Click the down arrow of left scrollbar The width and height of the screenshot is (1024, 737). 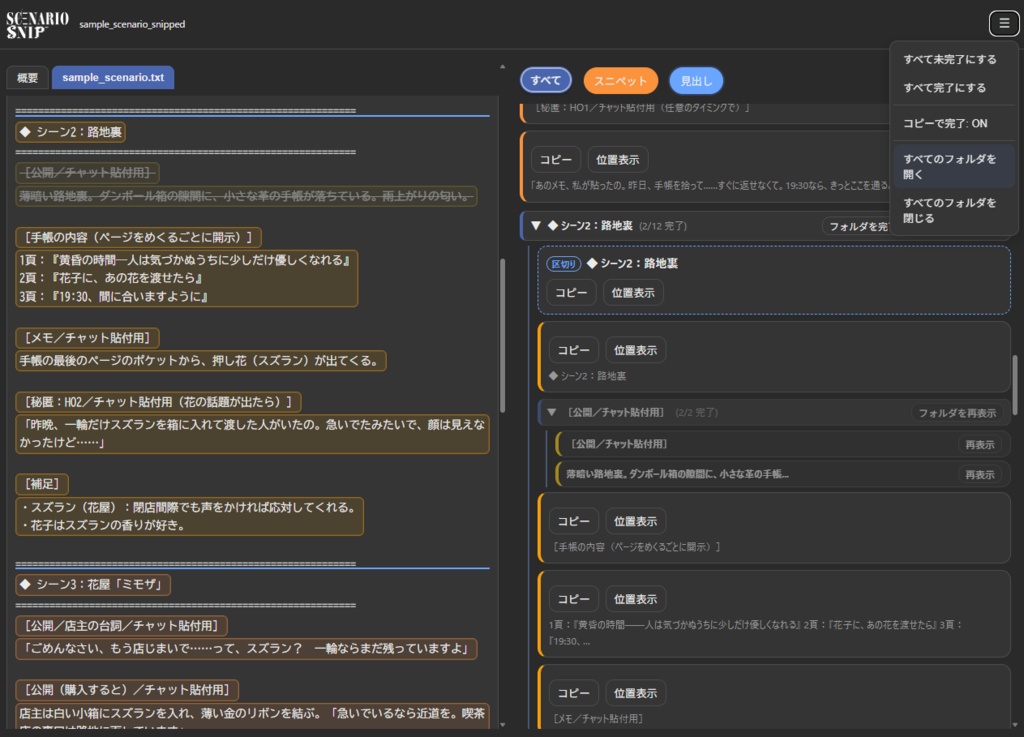[x=502, y=725]
